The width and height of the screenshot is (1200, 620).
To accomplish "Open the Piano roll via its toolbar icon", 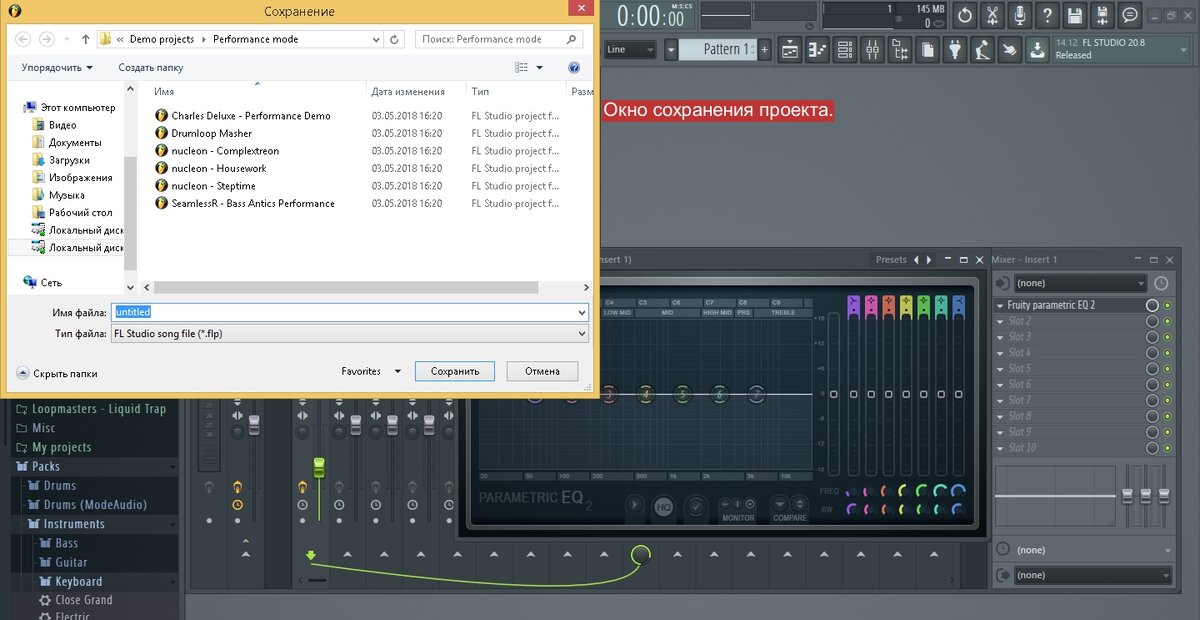I will [818, 49].
